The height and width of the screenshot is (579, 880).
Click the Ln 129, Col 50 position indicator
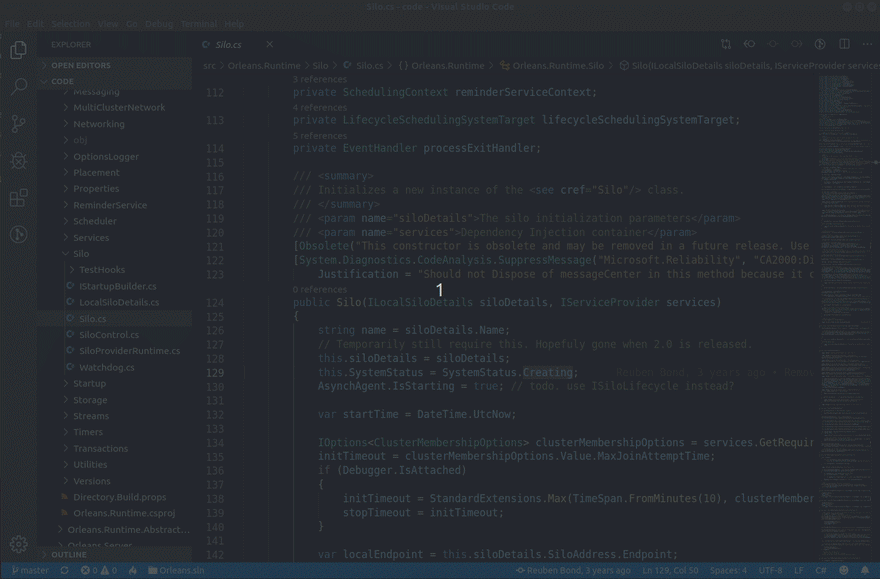[670, 571]
